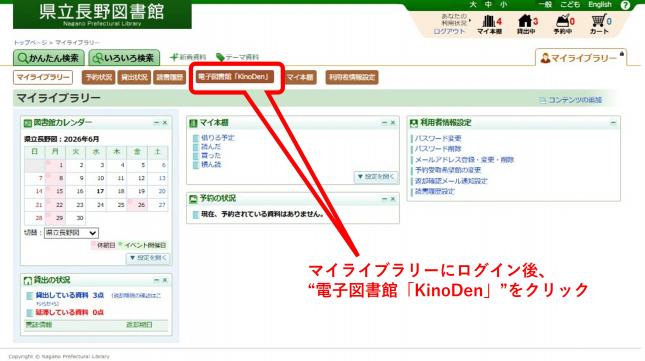This screenshot has height=361, width=645.
Task: Open the マイ本棚 menu button
Action: coord(300,77)
